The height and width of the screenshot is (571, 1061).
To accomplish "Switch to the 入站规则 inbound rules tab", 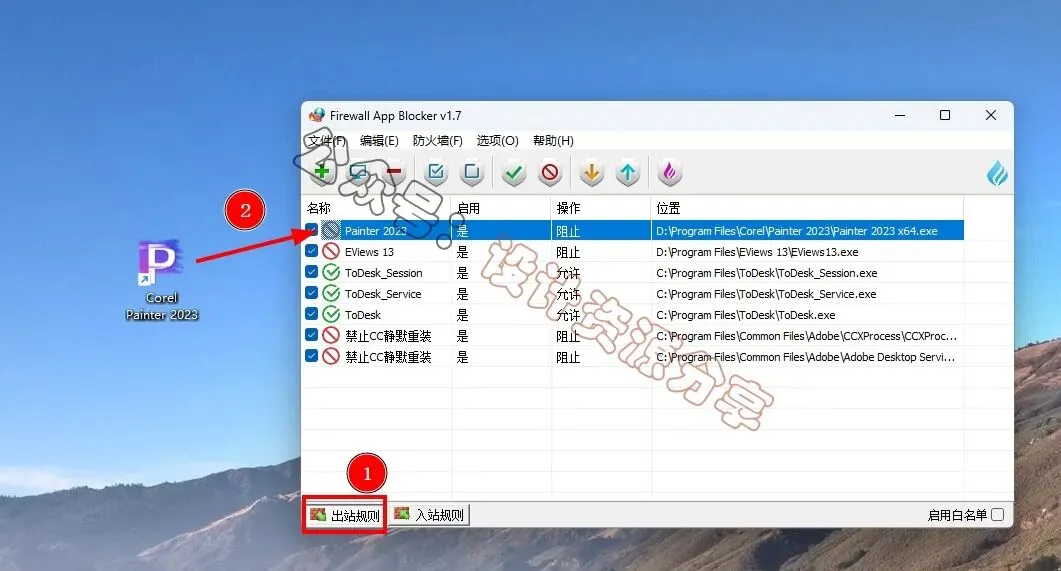I will 429,515.
